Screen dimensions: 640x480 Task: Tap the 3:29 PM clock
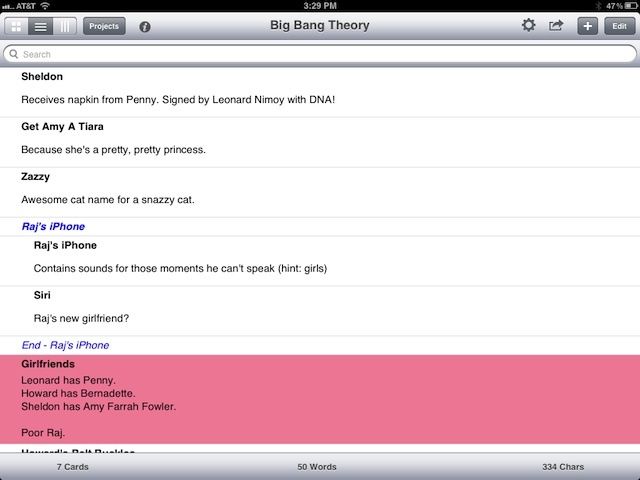click(x=320, y=6)
